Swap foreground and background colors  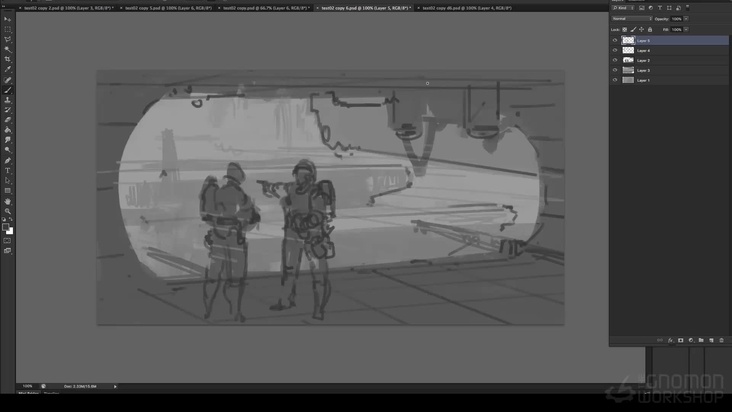pyautogui.click(x=11, y=219)
